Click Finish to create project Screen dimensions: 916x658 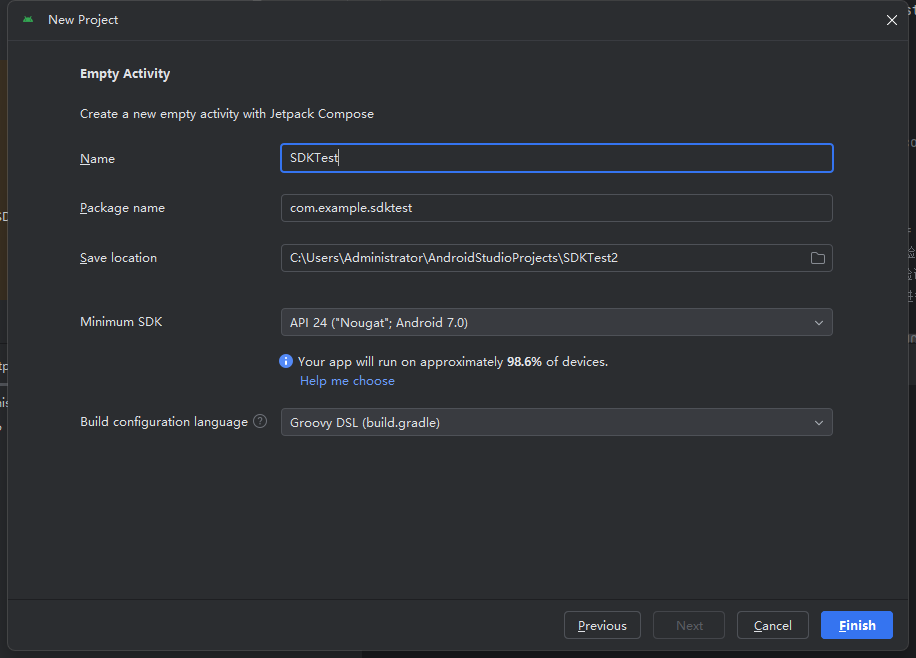click(856, 625)
